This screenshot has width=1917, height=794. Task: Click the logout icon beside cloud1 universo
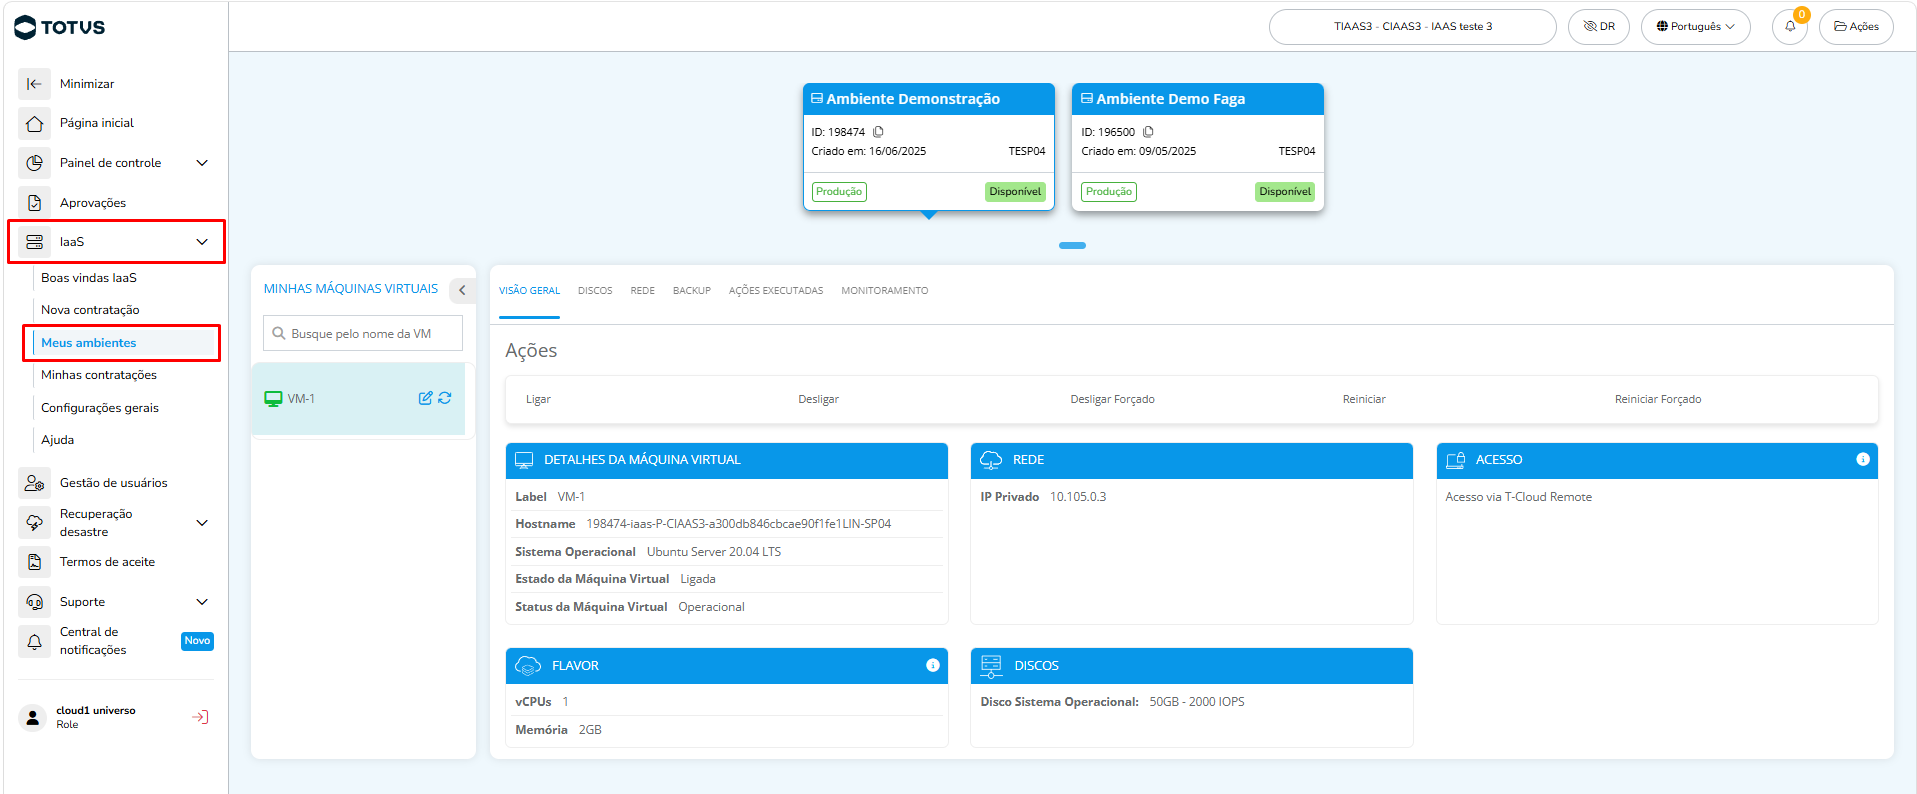(200, 717)
